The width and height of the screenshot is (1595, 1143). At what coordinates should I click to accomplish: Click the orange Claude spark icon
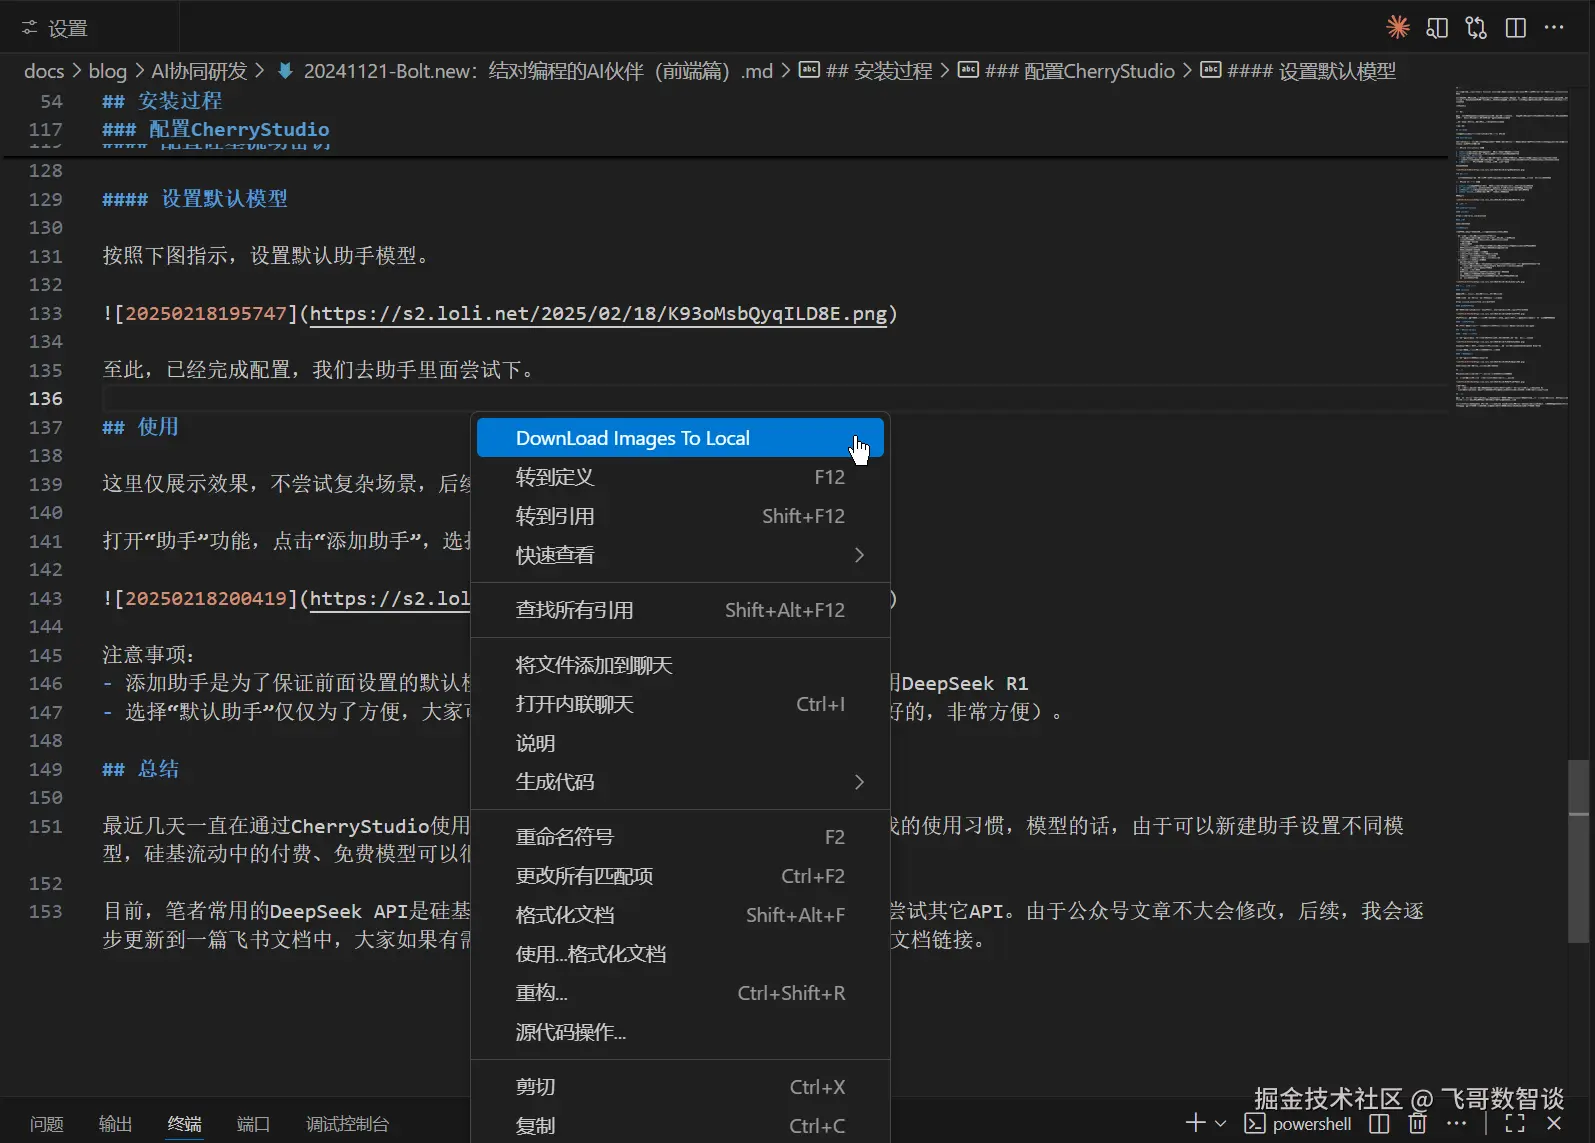pos(1398,27)
